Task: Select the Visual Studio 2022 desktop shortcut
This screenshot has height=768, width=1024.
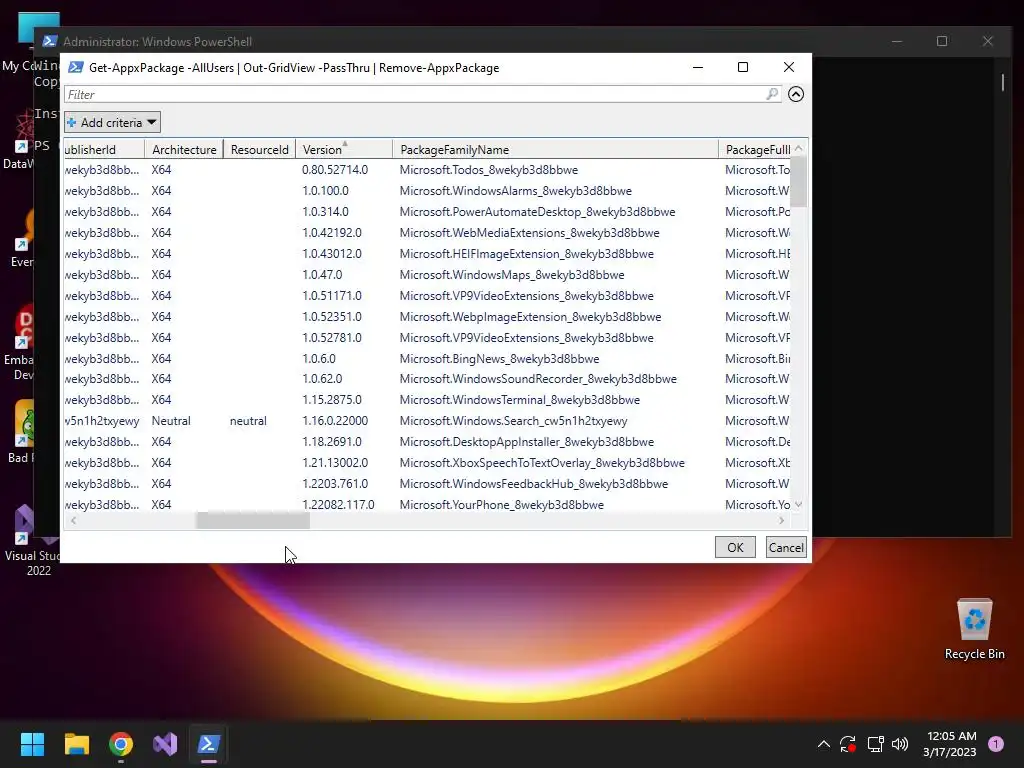Action: pos(33,539)
